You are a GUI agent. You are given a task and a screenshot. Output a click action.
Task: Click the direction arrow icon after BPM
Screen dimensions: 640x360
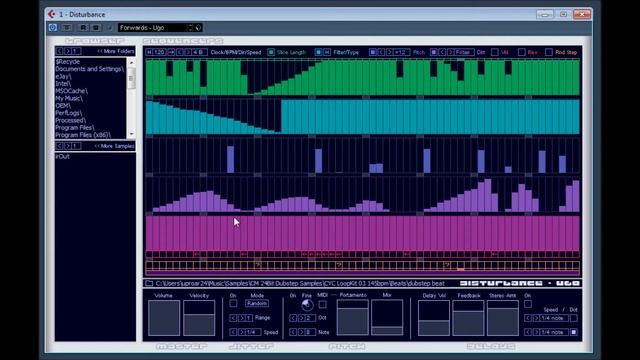[x=171, y=52]
